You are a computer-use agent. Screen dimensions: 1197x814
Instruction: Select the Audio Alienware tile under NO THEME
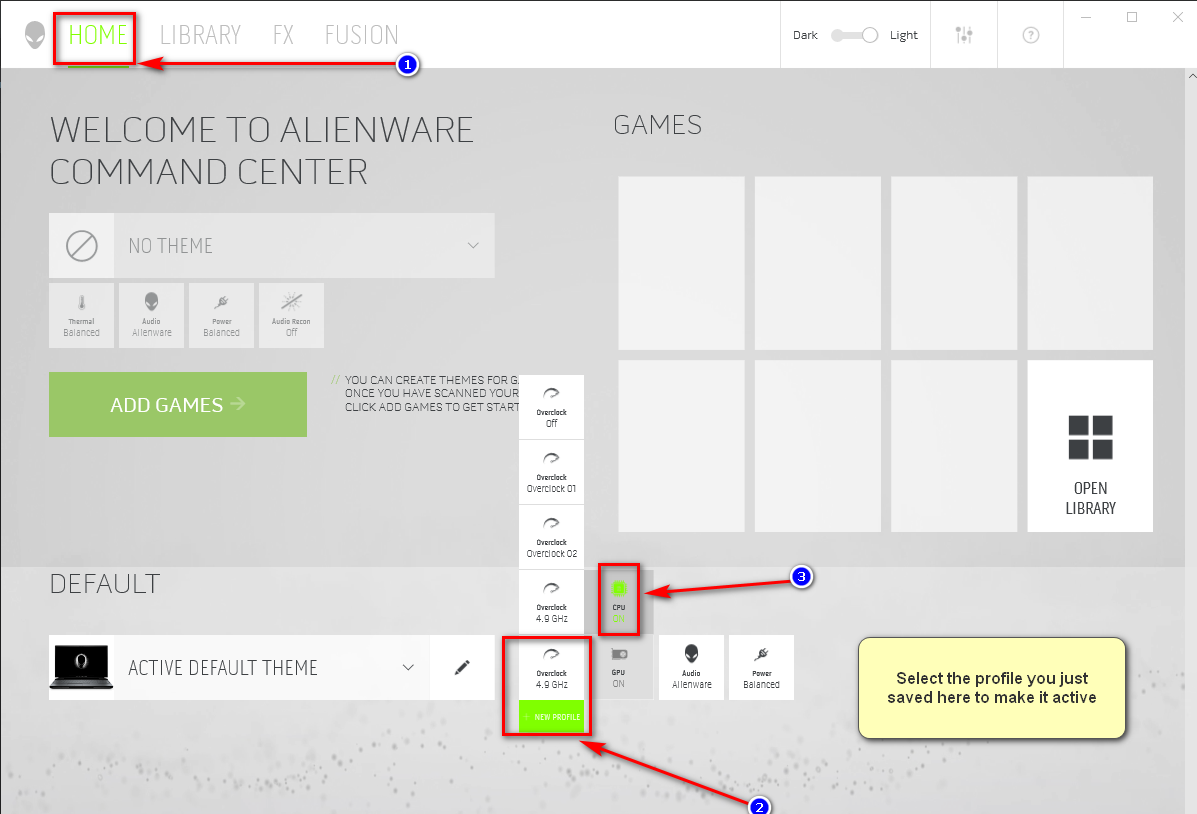click(151, 315)
